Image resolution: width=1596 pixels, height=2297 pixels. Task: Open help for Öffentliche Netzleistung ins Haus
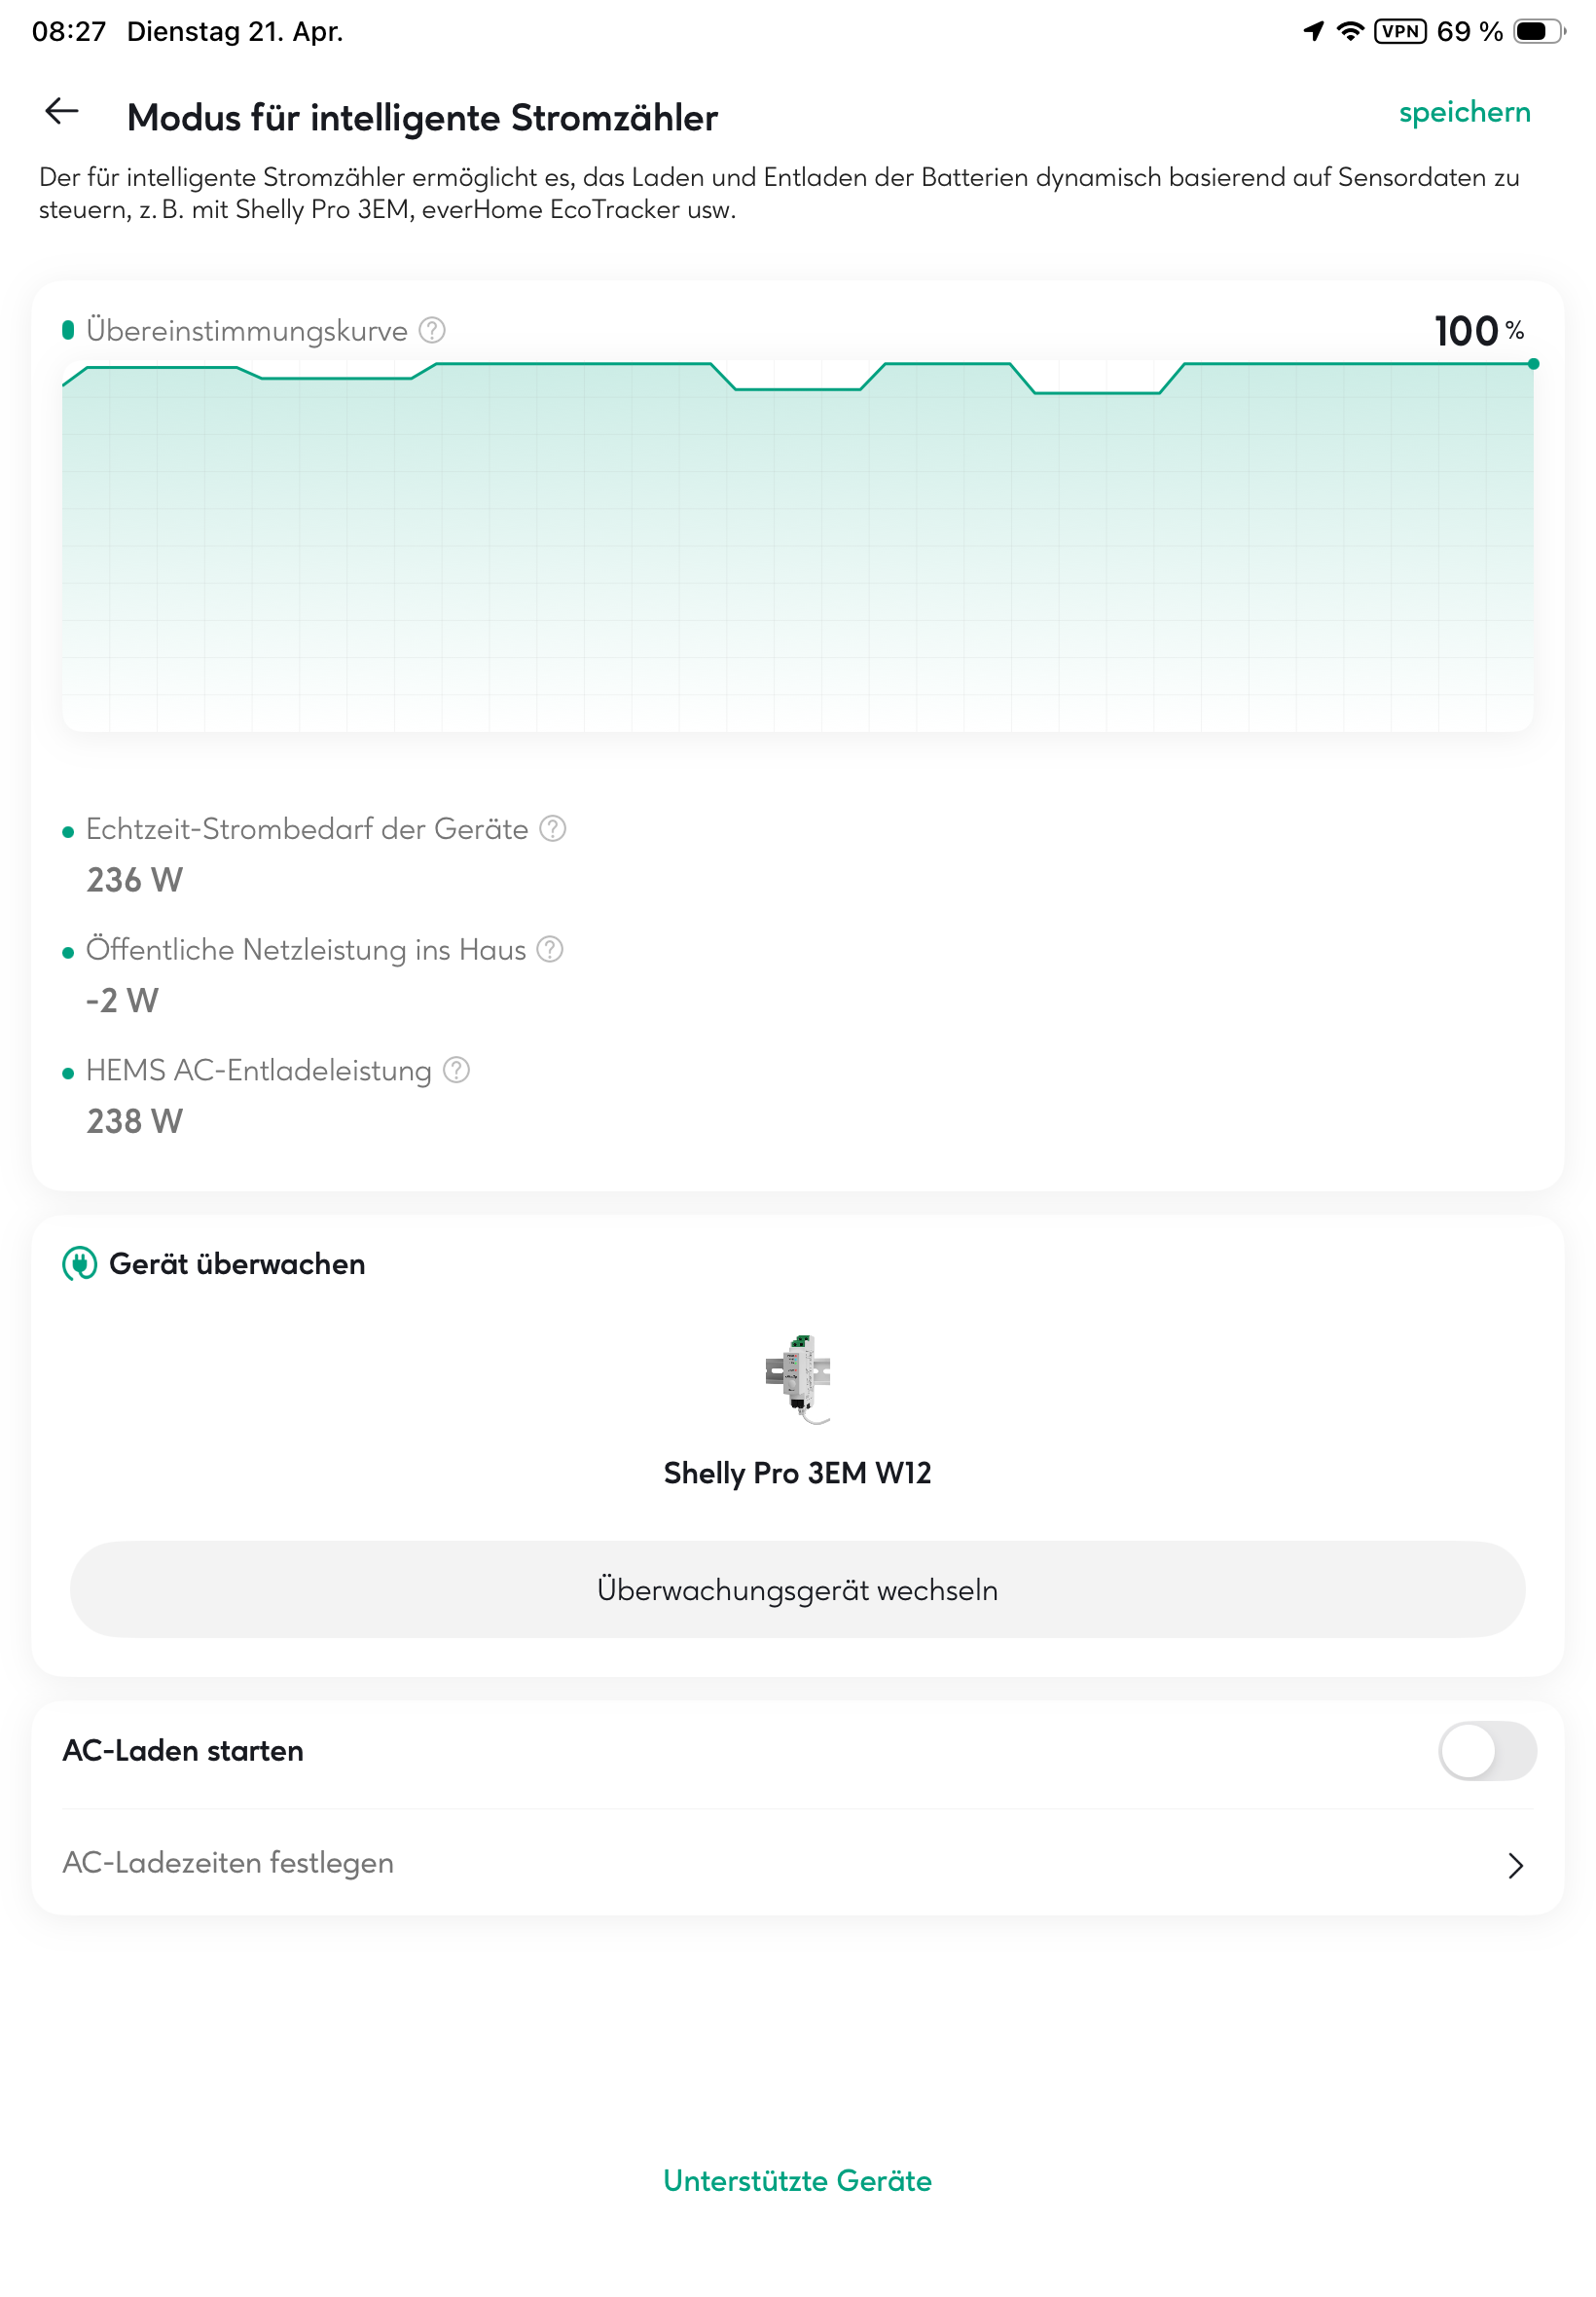[x=550, y=948]
